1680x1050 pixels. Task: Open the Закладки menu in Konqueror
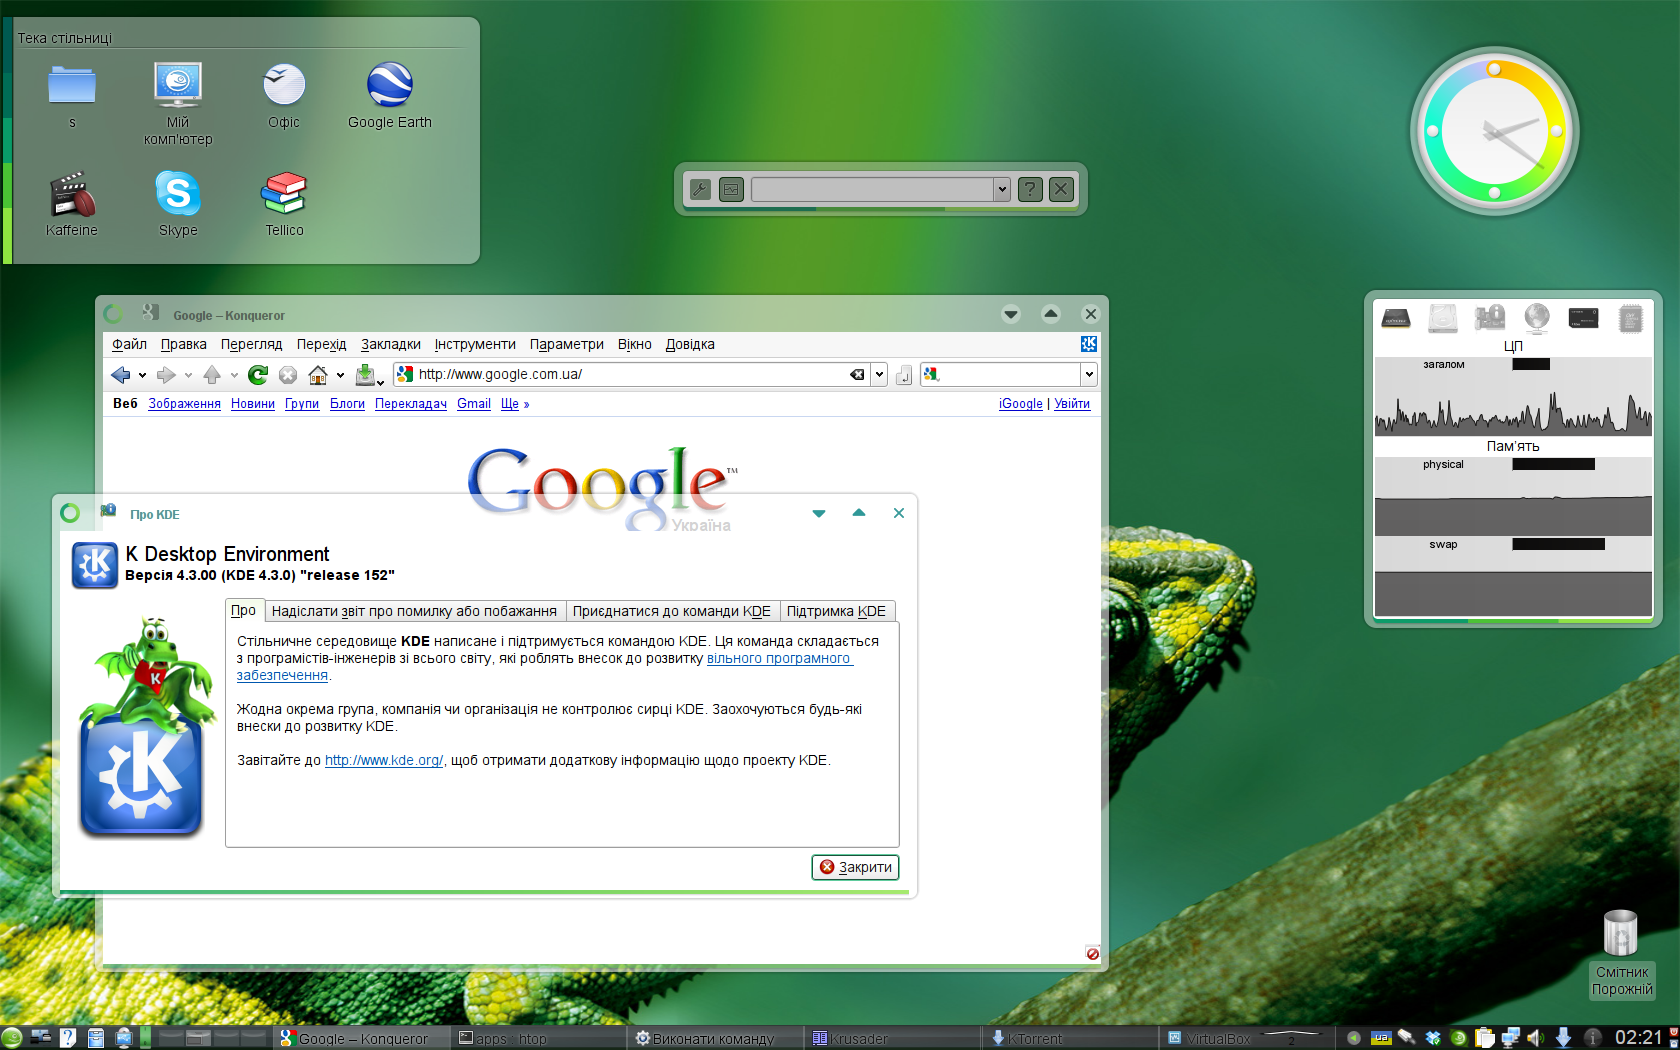click(x=391, y=344)
